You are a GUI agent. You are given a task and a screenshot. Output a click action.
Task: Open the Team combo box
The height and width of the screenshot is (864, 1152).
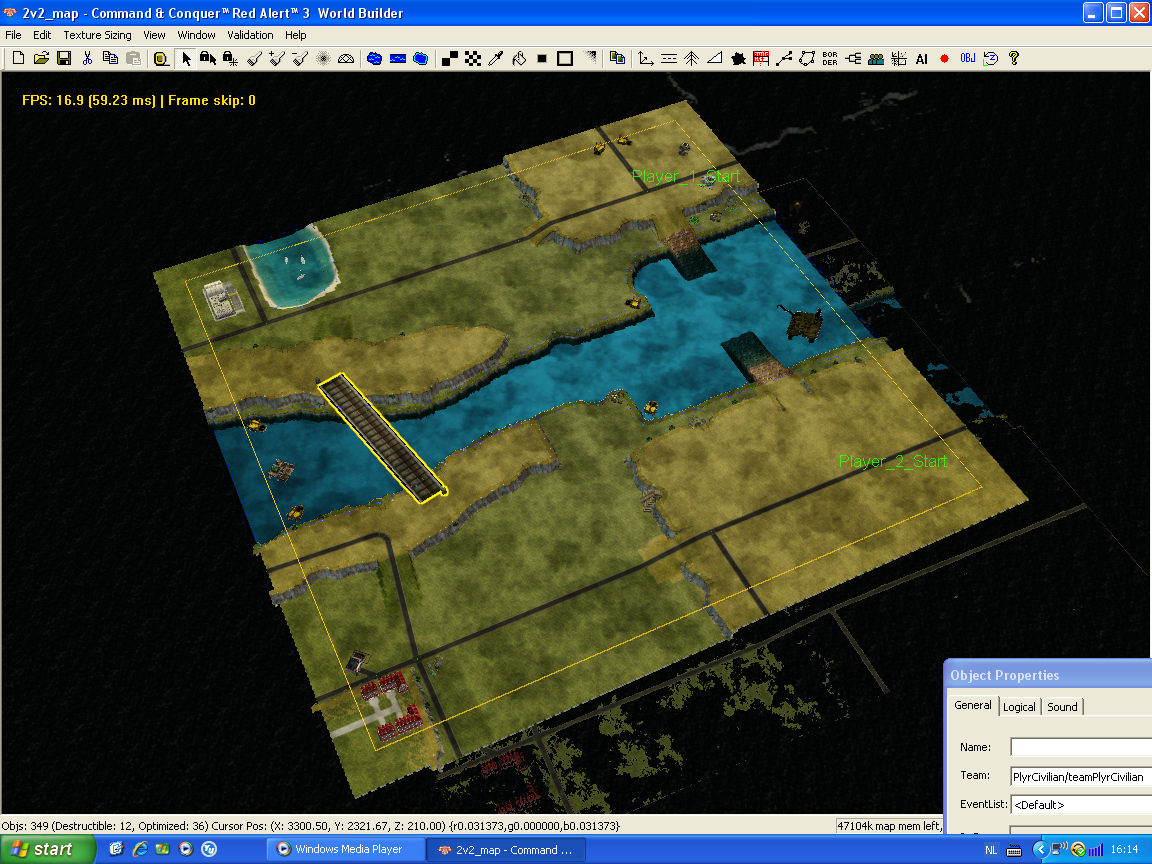coord(1081,777)
